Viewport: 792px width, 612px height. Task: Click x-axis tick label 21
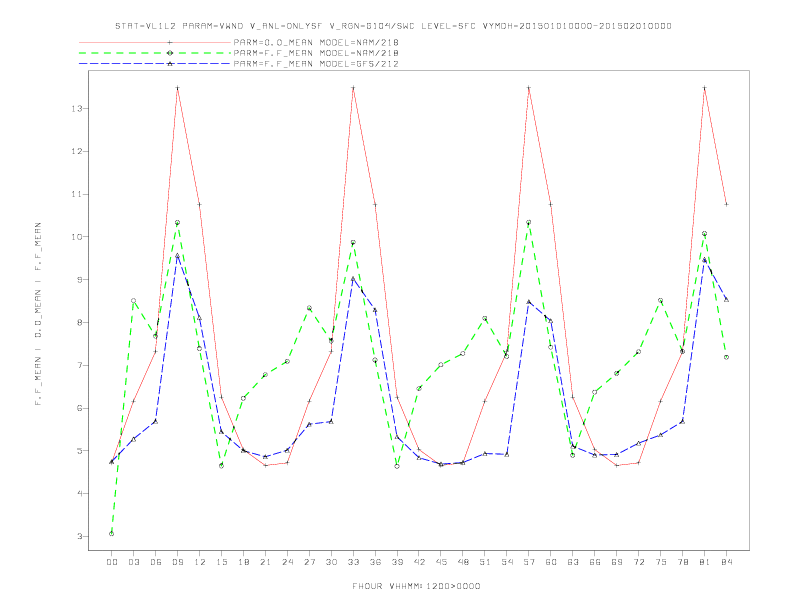tap(265, 562)
